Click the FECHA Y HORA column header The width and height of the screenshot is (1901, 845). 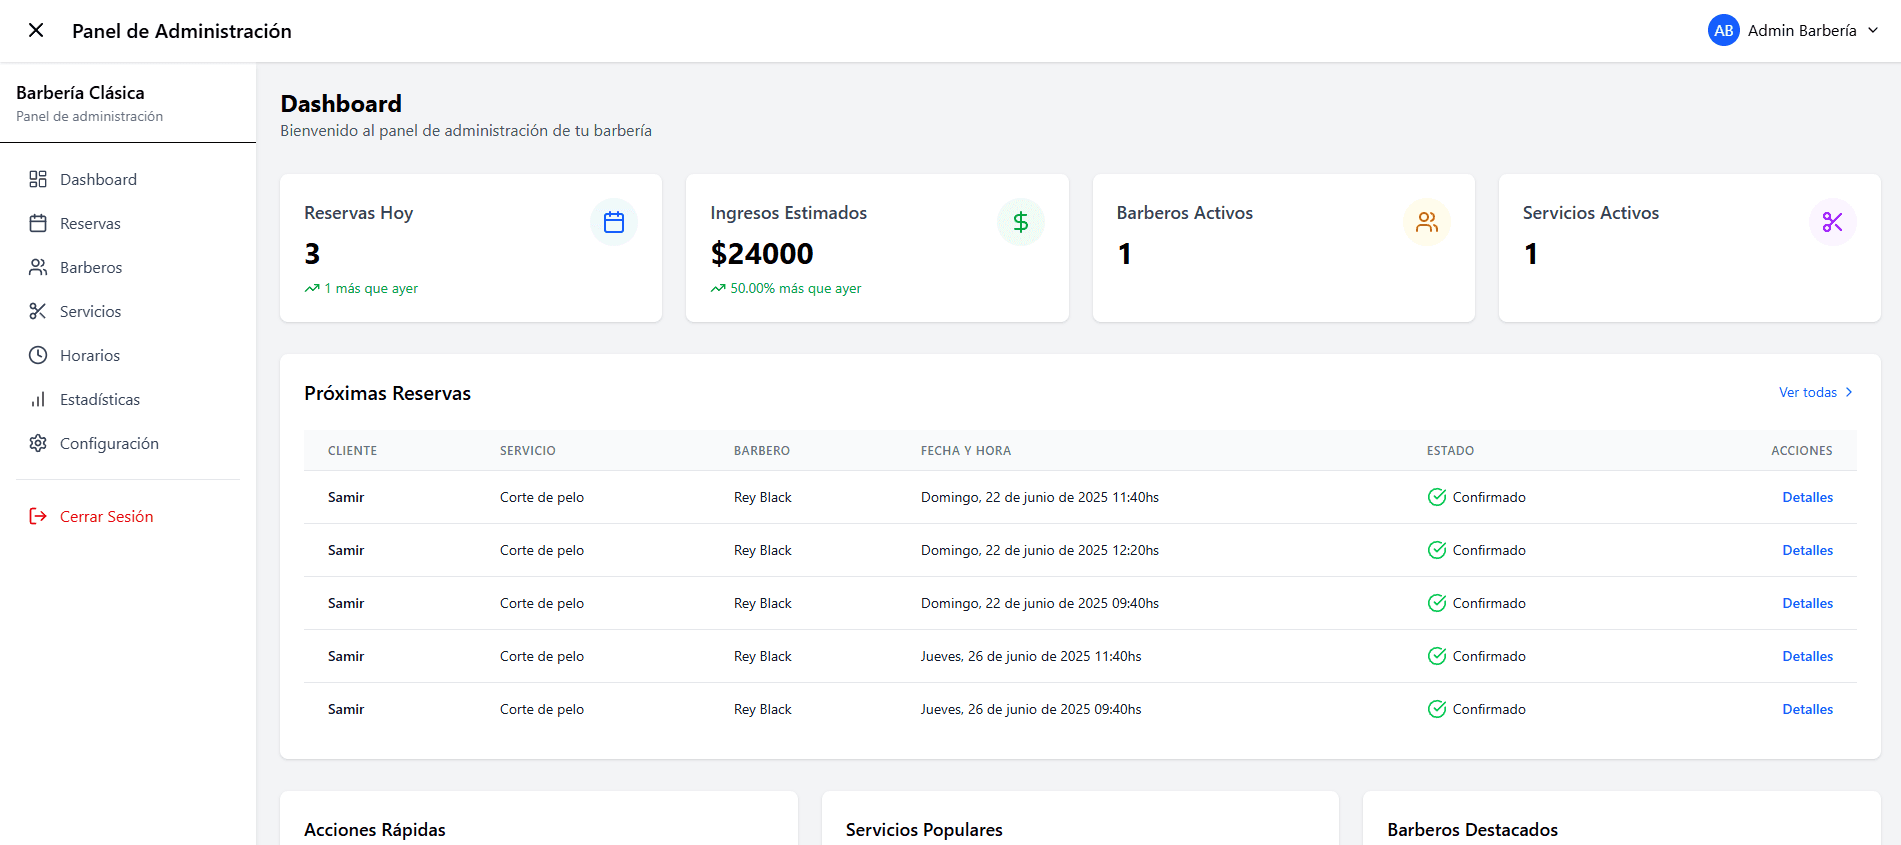[x=966, y=451]
